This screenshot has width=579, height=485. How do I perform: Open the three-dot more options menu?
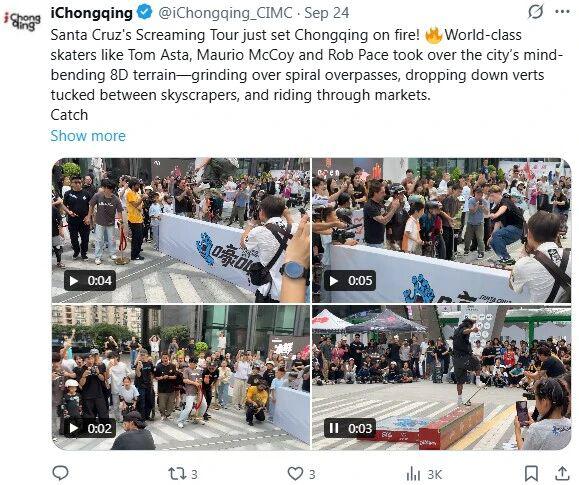point(562,12)
